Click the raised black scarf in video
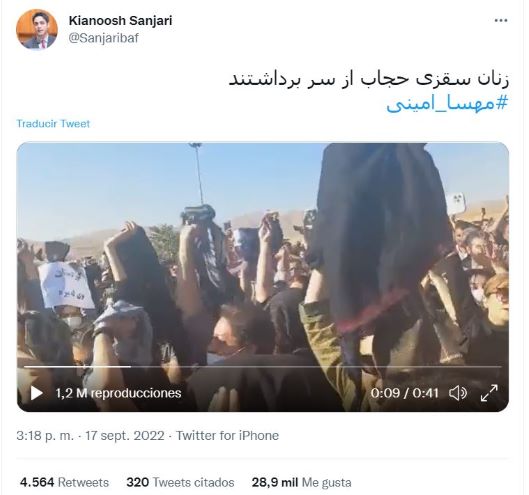The width and height of the screenshot is (529, 495). click(x=376, y=236)
